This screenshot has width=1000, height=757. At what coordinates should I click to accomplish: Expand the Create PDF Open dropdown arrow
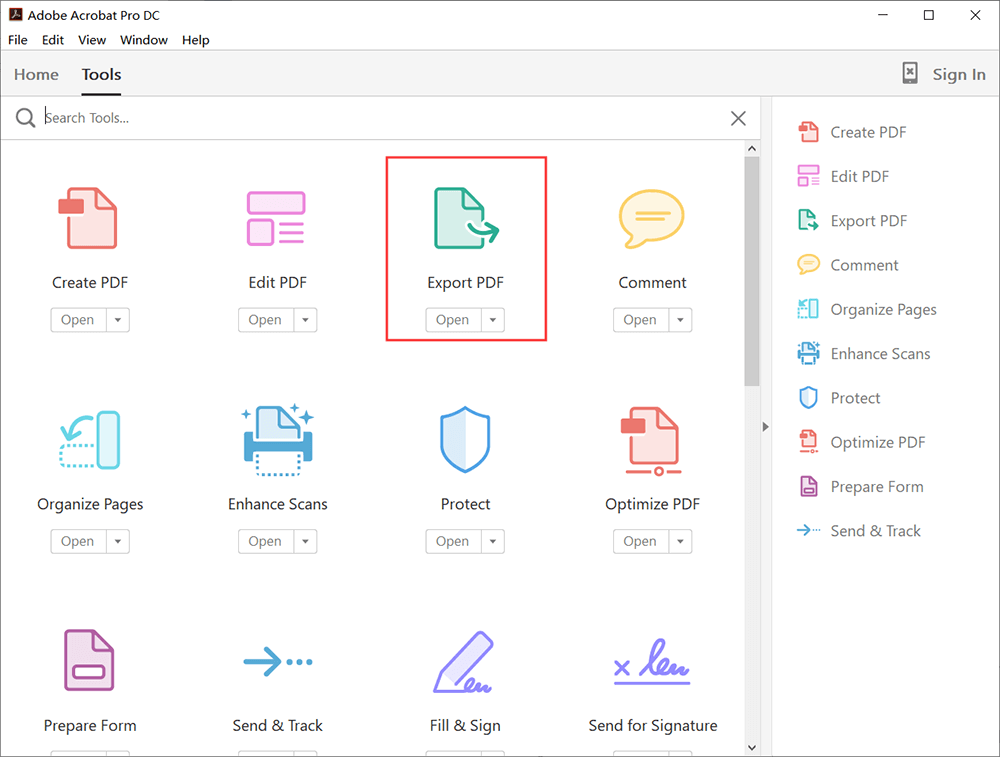(118, 320)
